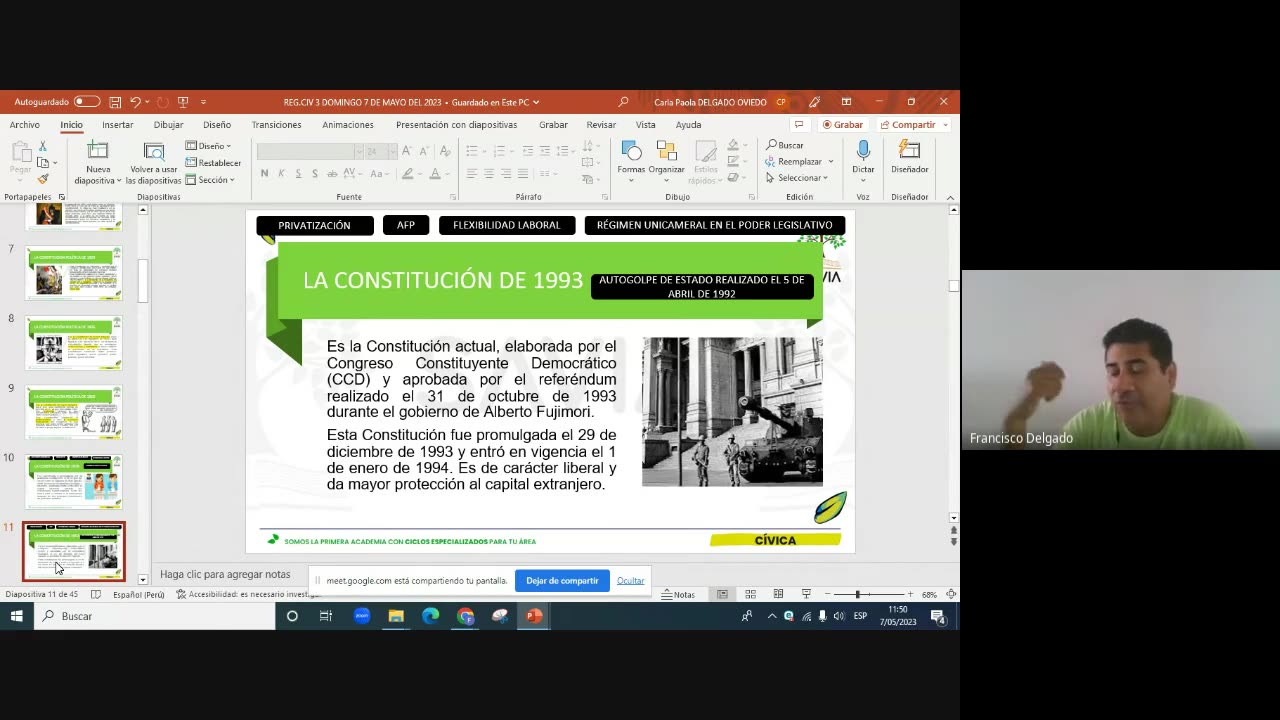
Task: Collapse the ribbon with the chevron arrow
Action: [x=950, y=197]
